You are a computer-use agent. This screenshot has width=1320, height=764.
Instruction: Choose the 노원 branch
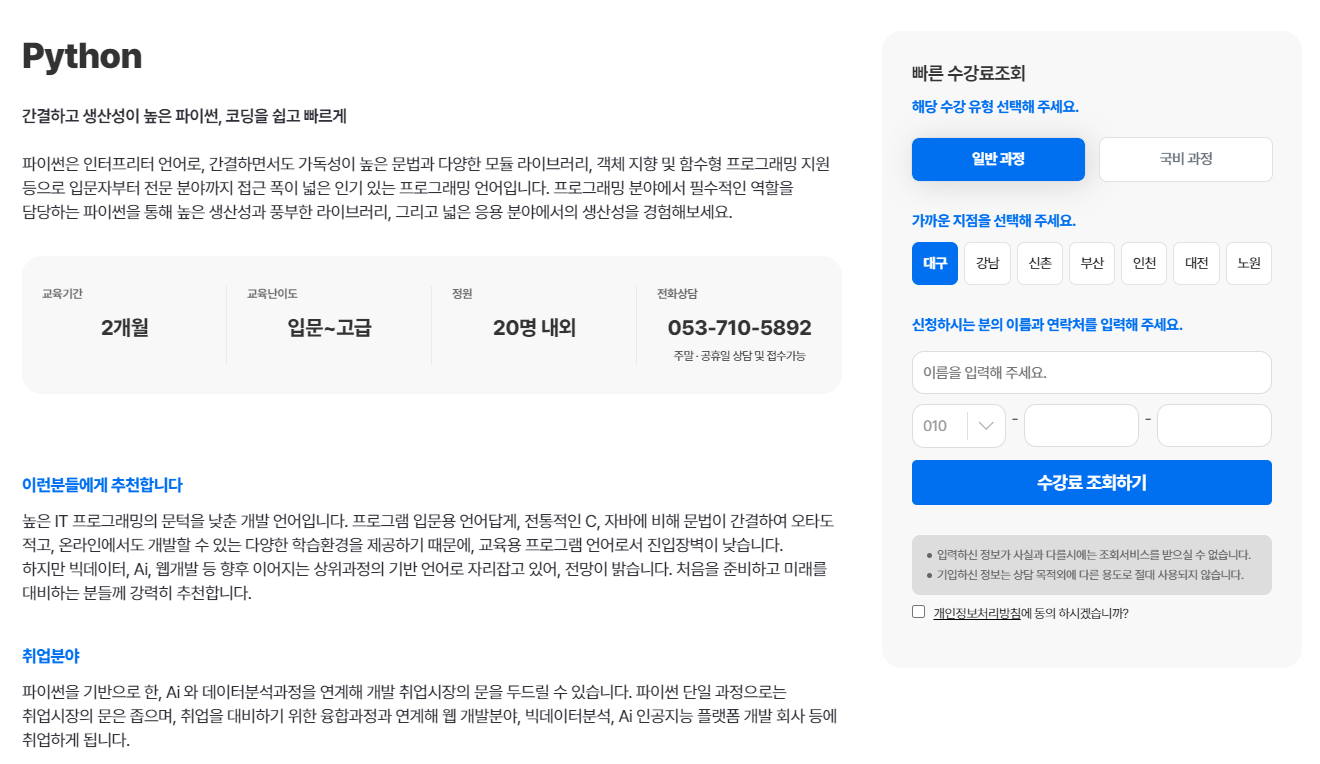point(1249,263)
